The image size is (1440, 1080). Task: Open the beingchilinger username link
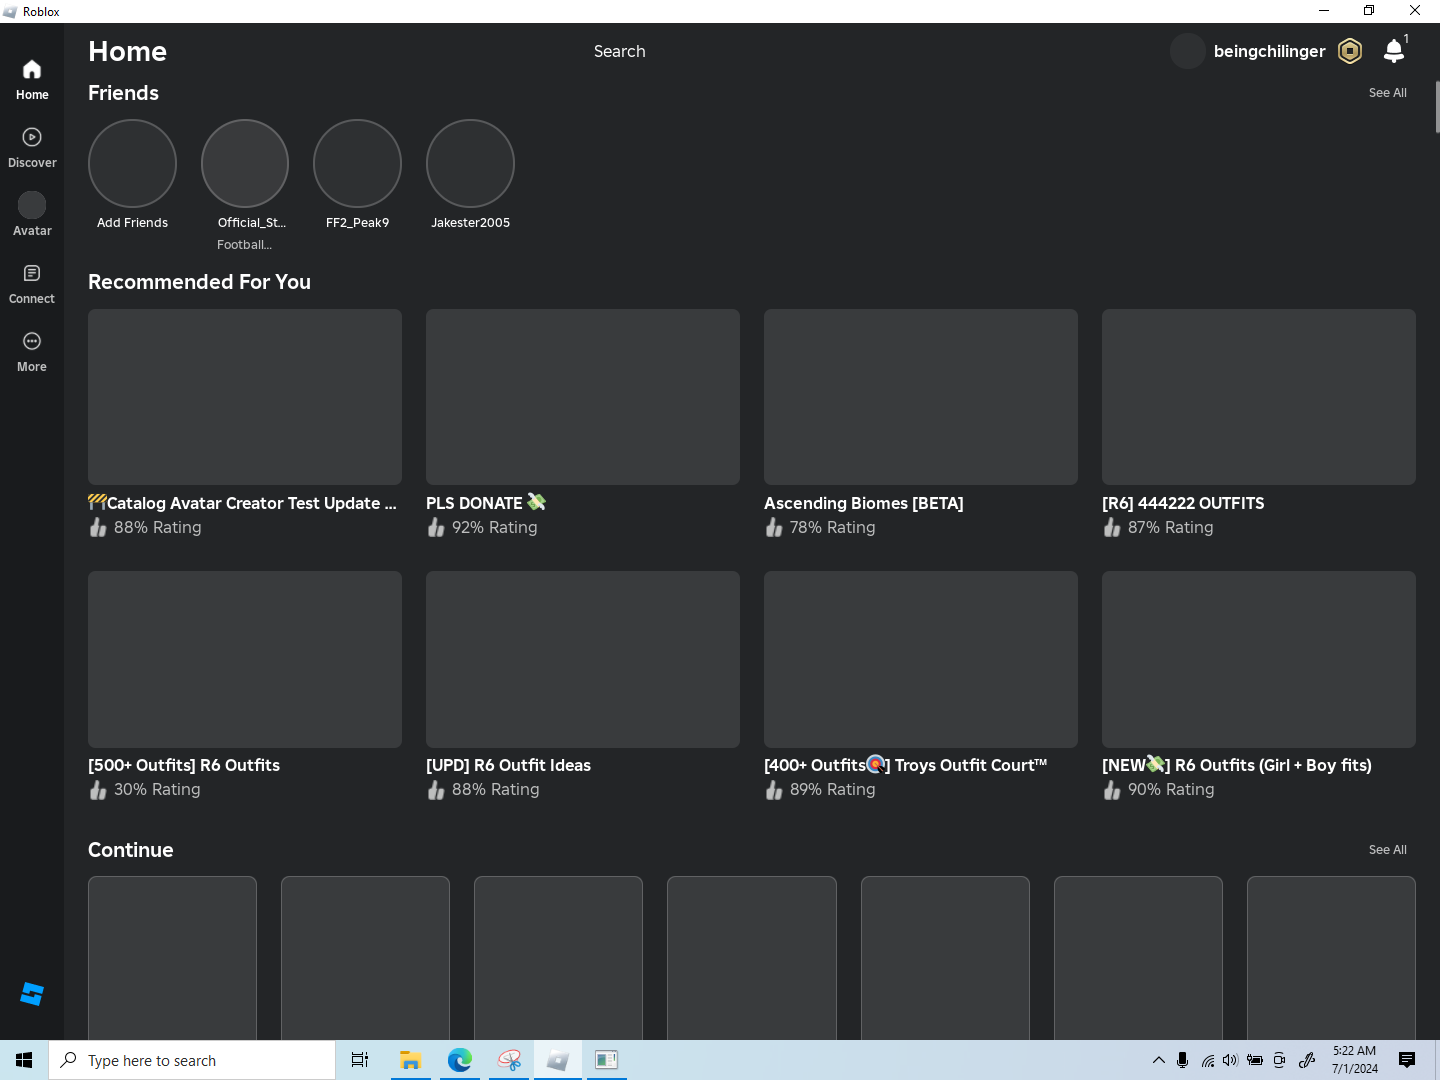1269,51
